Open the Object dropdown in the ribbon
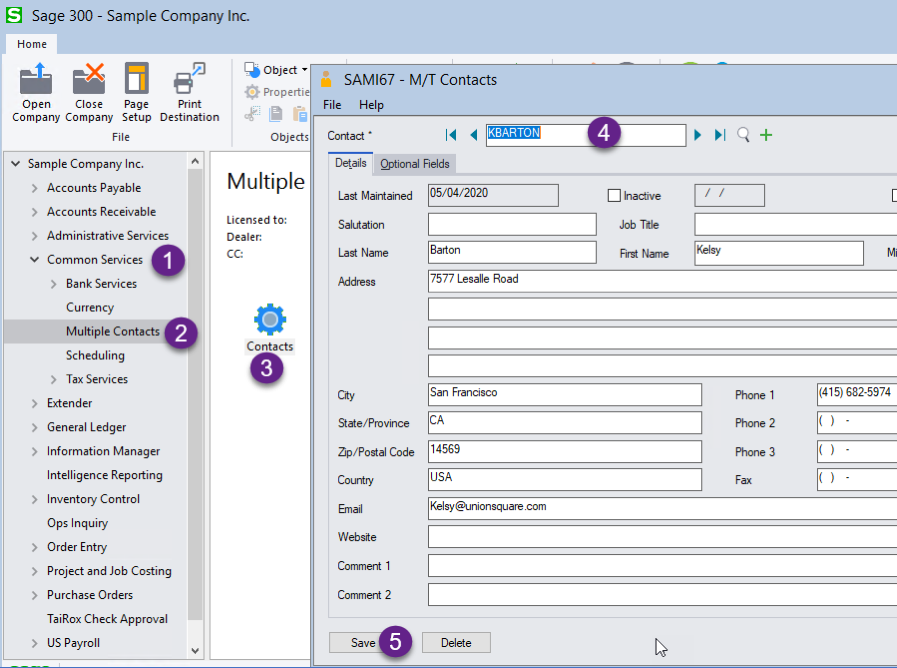Screen dimensions: 897x668 (276, 70)
